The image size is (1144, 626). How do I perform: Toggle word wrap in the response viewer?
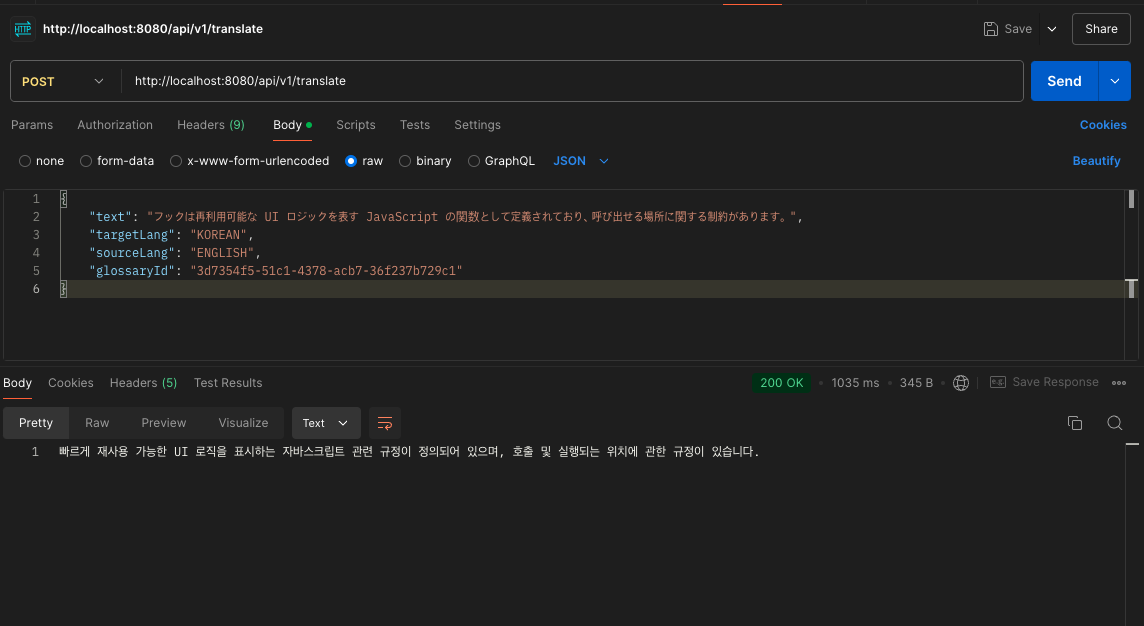pyautogui.click(x=385, y=423)
